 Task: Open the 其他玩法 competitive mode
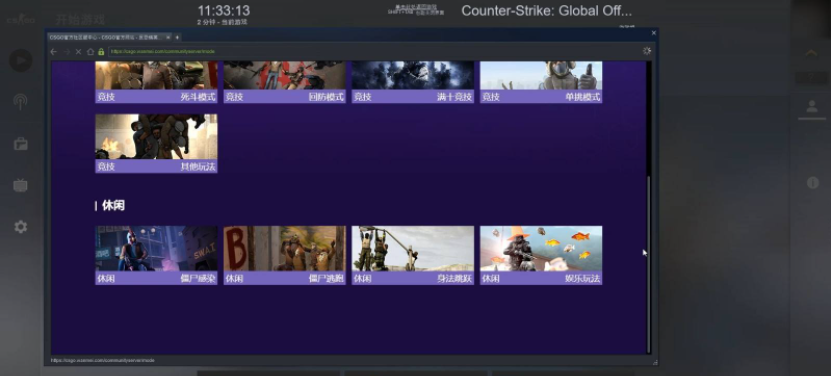[156, 143]
